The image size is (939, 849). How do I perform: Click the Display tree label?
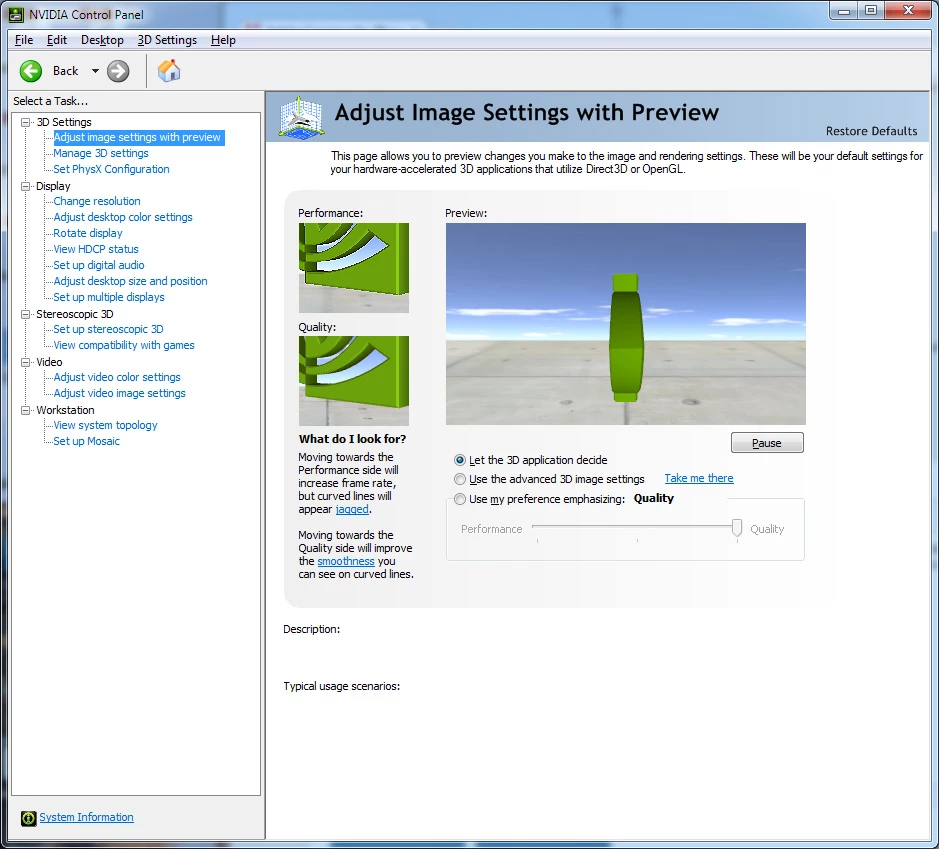(53, 186)
